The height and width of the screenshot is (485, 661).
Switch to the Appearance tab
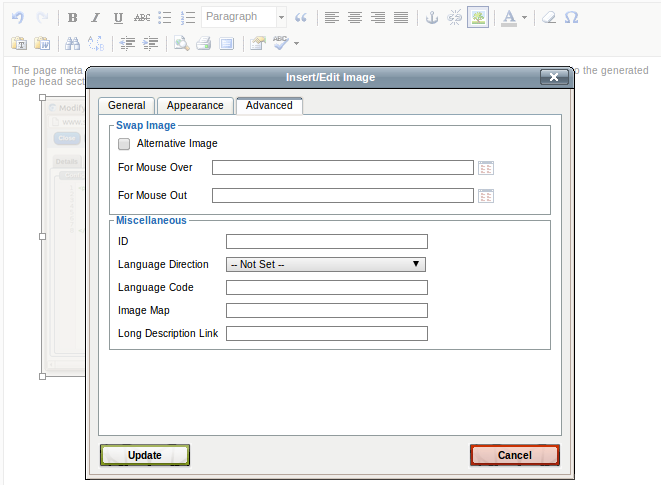(195, 105)
